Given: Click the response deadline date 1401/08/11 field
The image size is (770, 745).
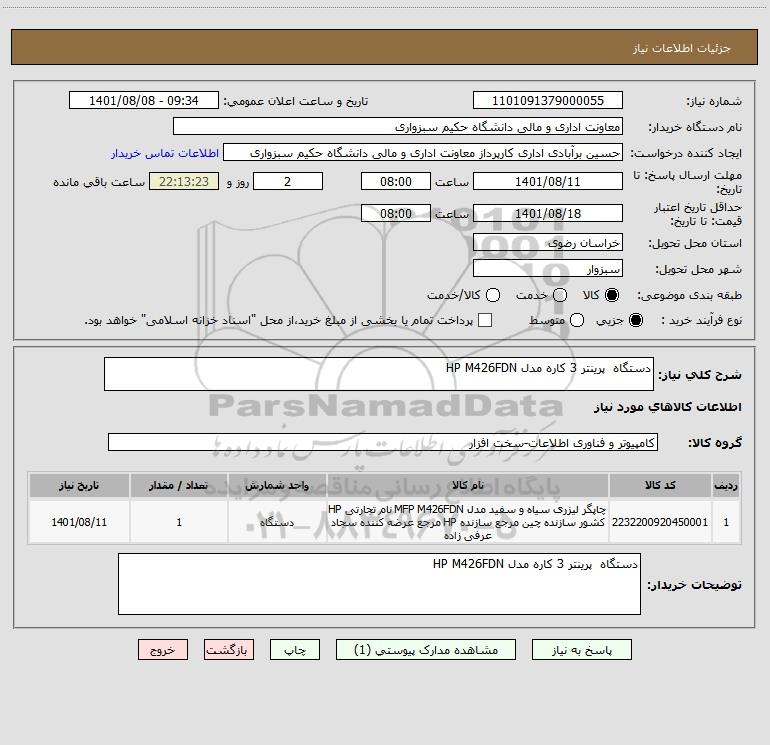Looking at the screenshot, I should 548,181.
